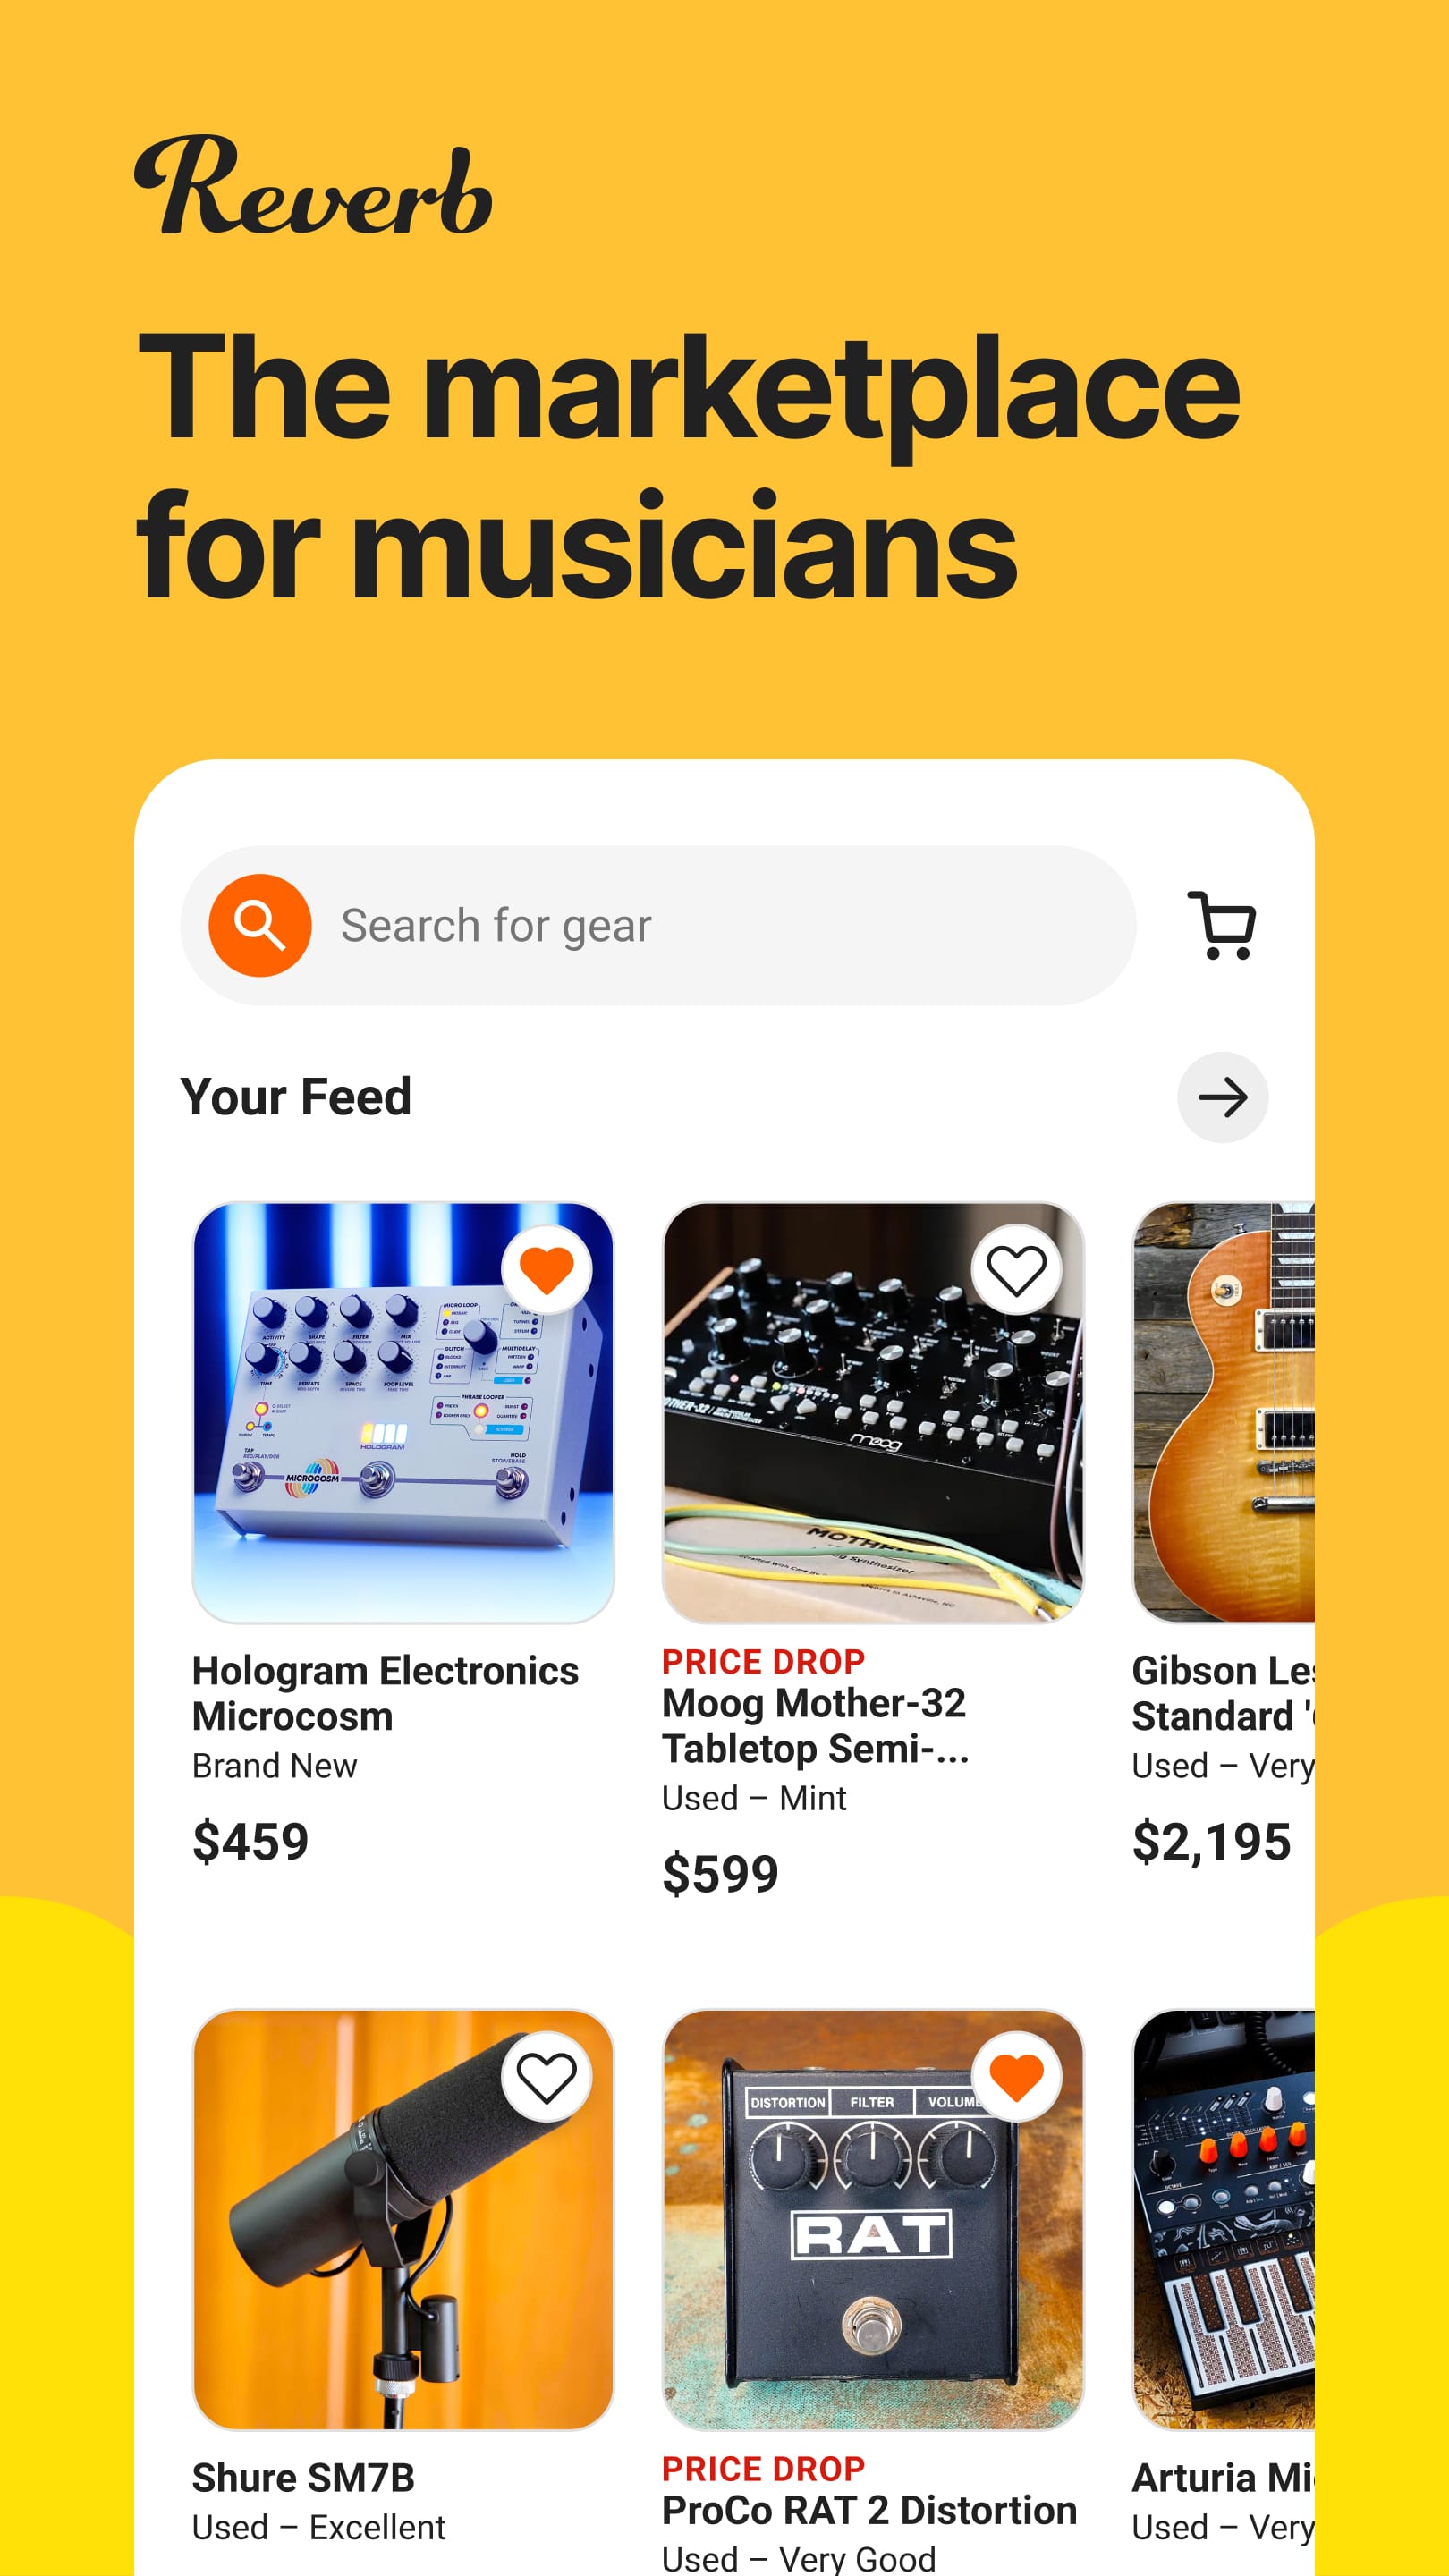Viewport: 1449px width, 2576px height.
Task: Unfavorite the ProCo RAT 2 Distortion
Action: click(1016, 2077)
